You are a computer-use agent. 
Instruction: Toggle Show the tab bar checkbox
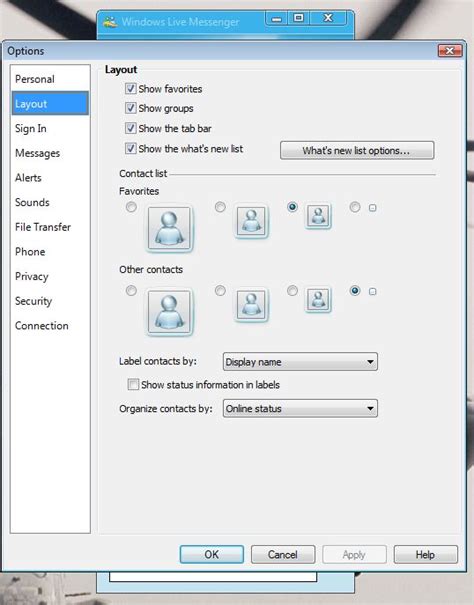[130, 128]
